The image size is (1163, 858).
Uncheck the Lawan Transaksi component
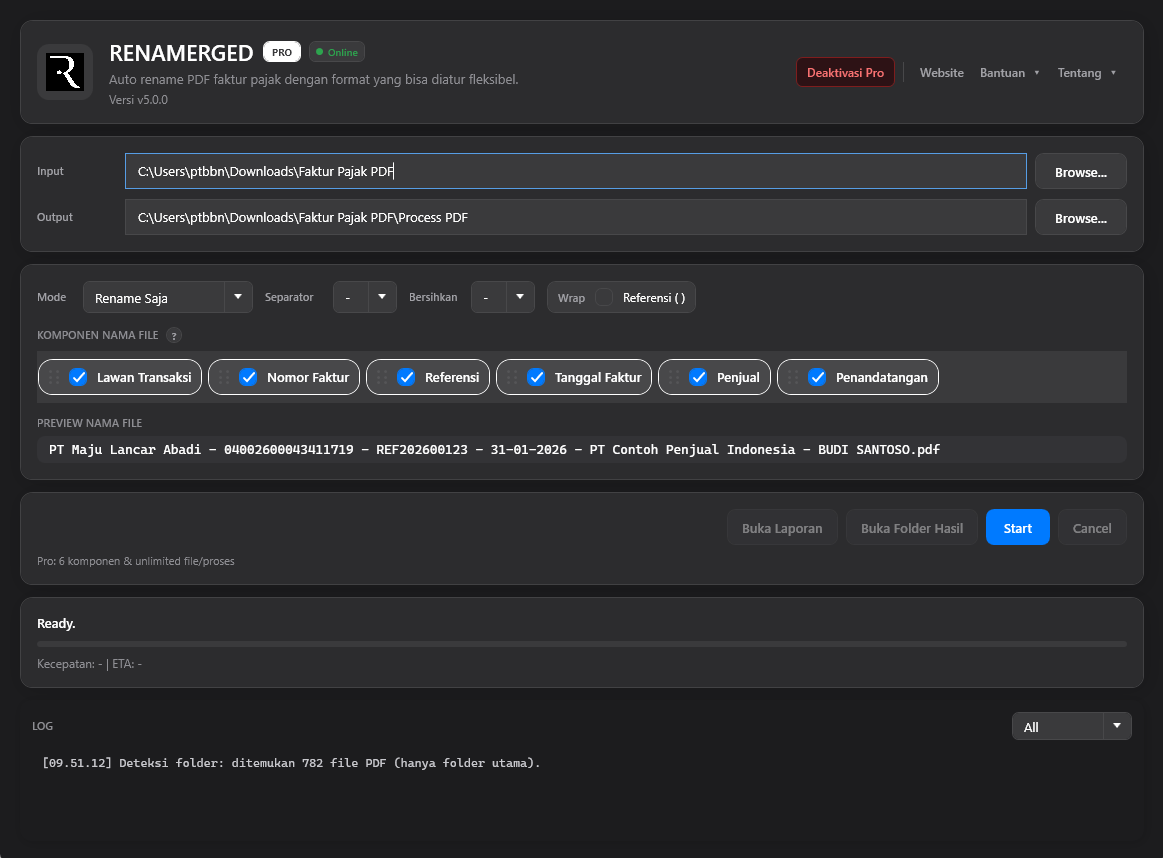(79, 377)
